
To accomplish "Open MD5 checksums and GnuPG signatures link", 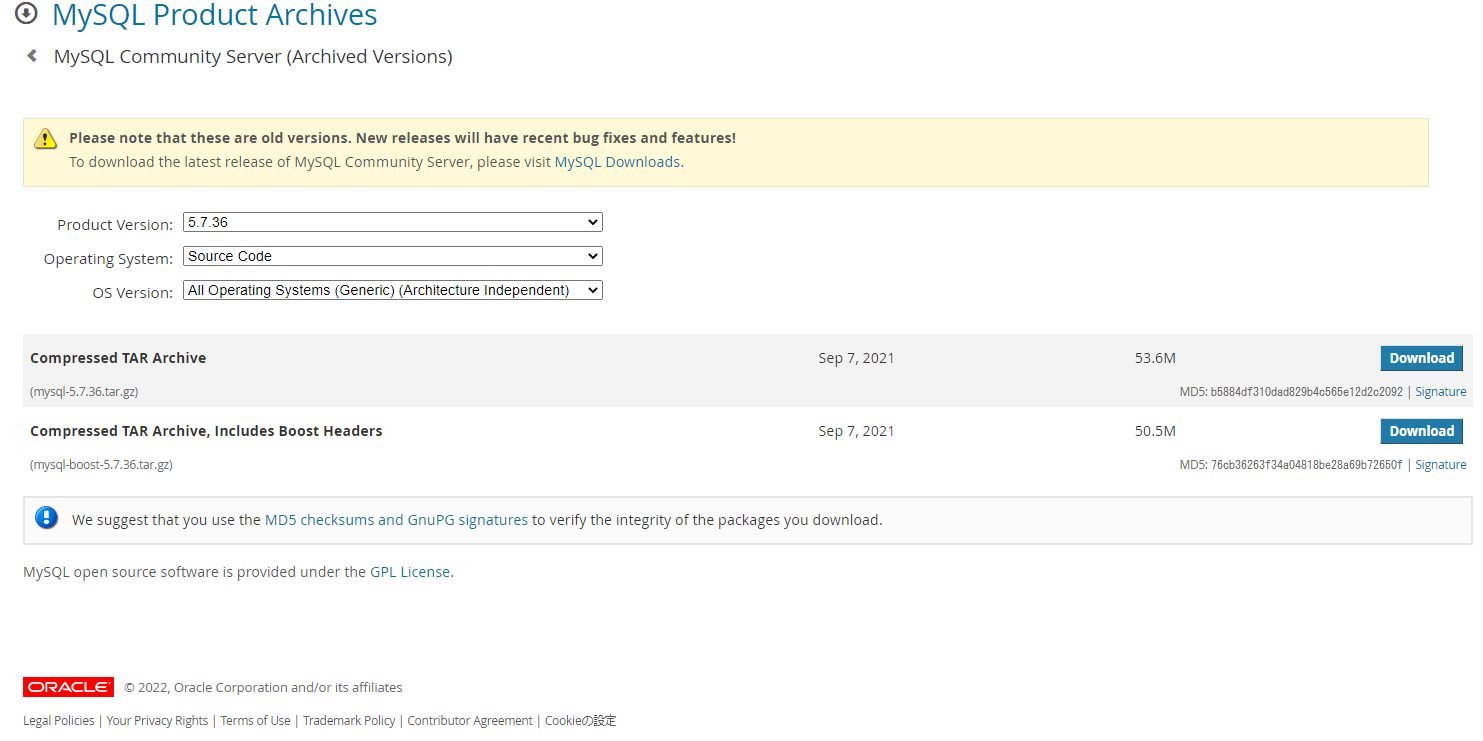I will (x=396, y=520).
